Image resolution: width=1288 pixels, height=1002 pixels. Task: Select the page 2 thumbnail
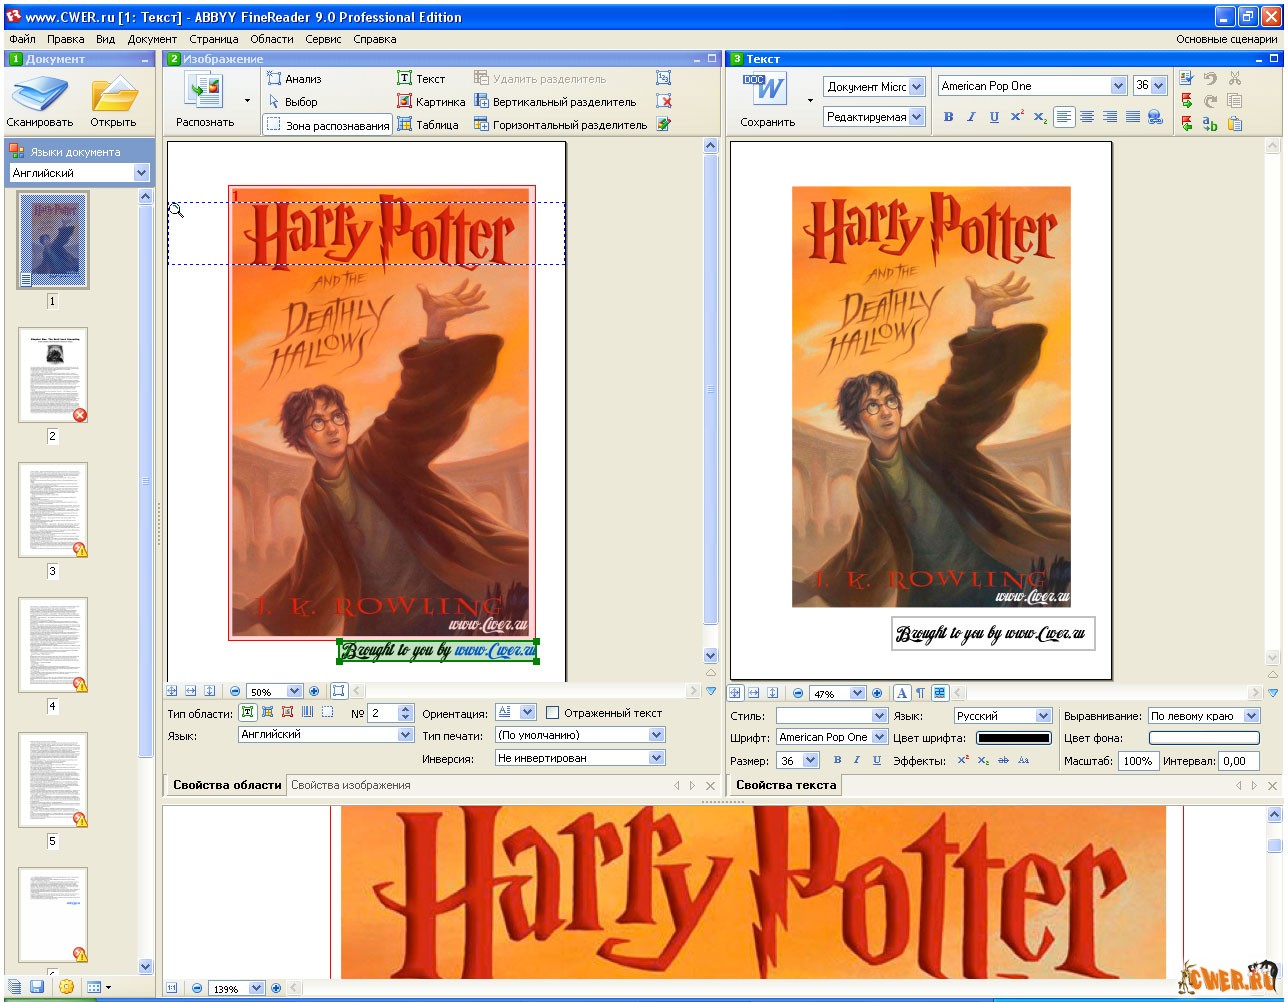(x=53, y=375)
